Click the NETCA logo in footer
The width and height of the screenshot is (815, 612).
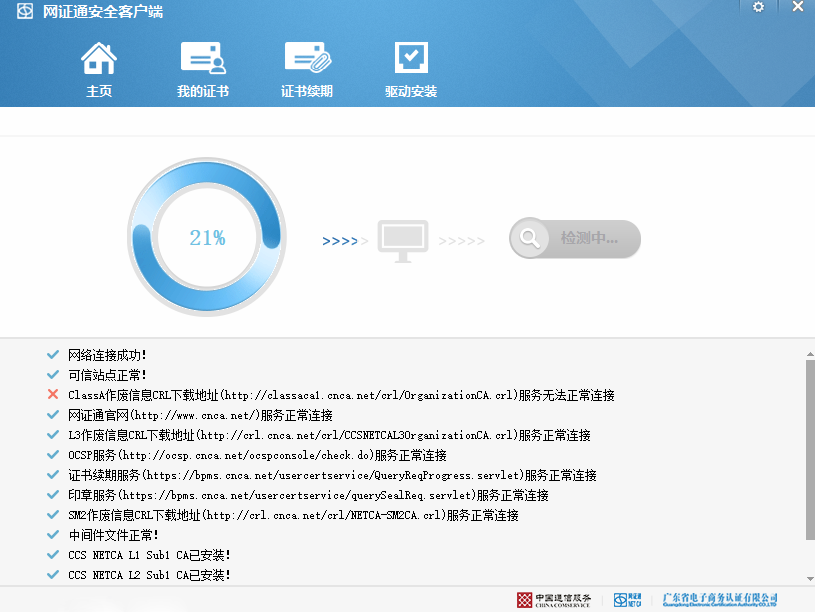click(x=627, y=599)
